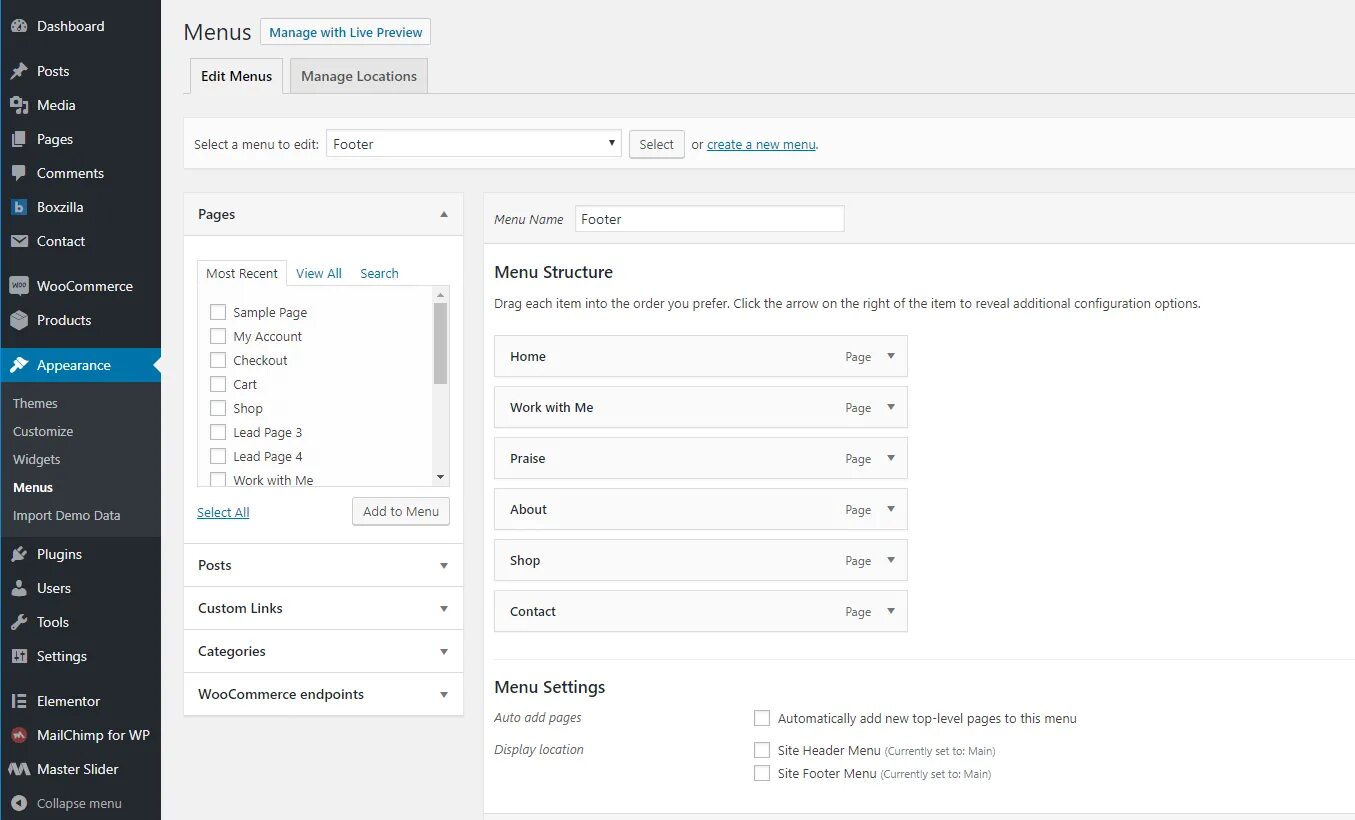The width and height of the screenshot is (1355, 820).
Task: Open Elementor via its sidebar icon
Action: click(x=19, y=701)
